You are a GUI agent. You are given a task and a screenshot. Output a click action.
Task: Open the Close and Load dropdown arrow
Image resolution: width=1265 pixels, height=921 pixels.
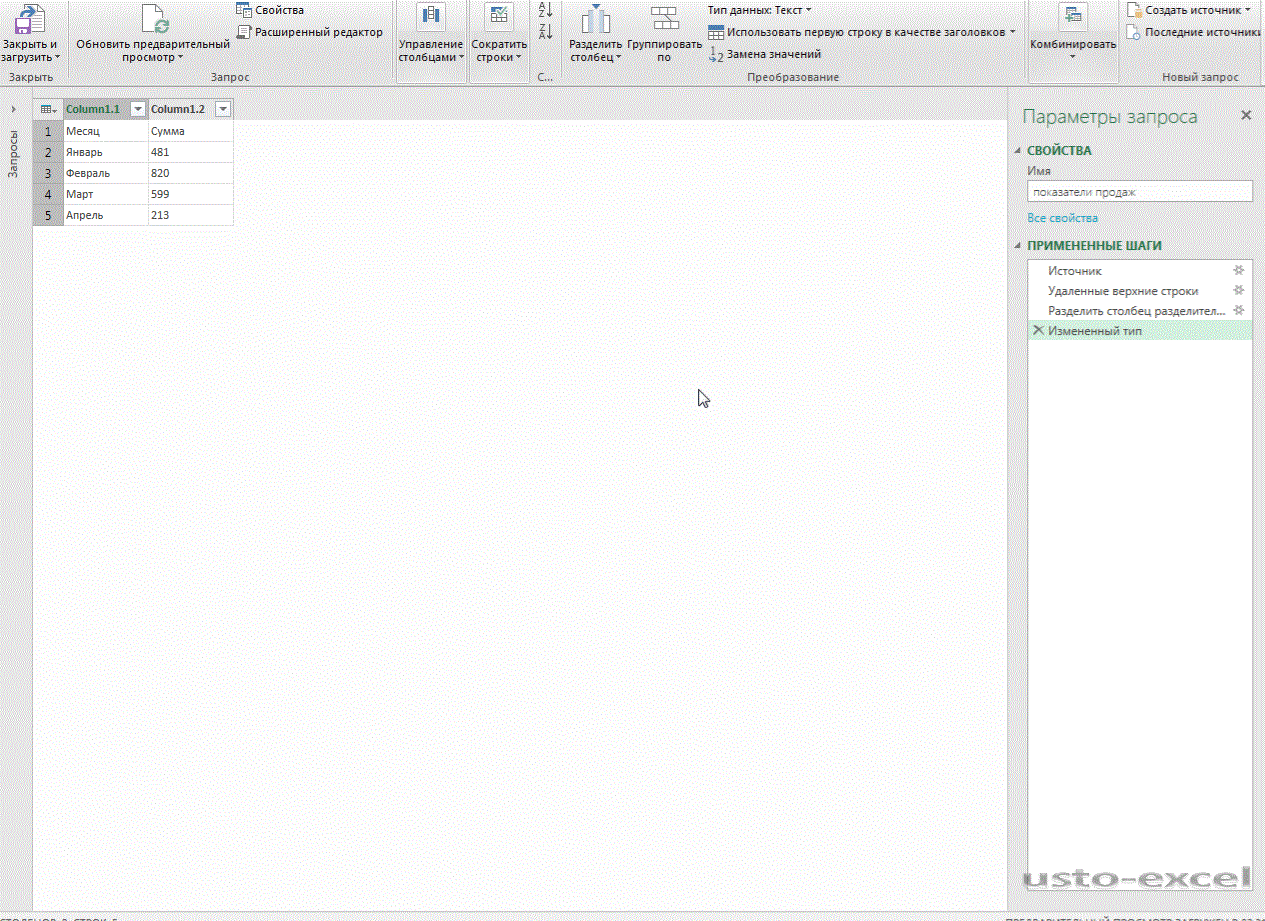click(57, 58)
